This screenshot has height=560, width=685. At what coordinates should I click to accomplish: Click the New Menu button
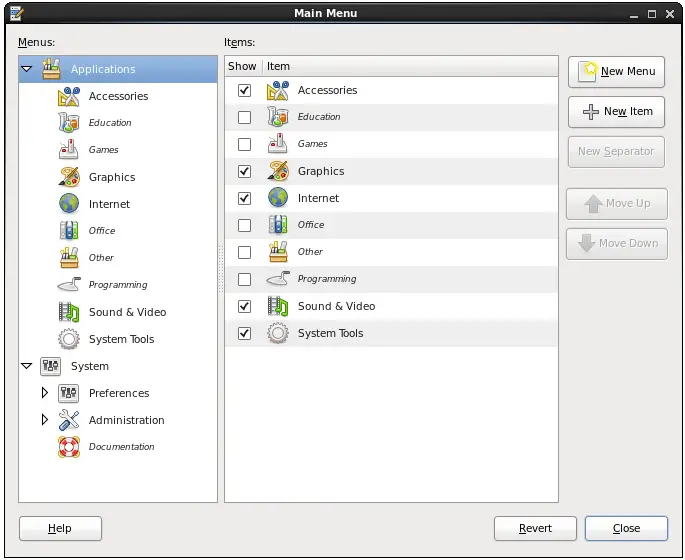[617, 72]
